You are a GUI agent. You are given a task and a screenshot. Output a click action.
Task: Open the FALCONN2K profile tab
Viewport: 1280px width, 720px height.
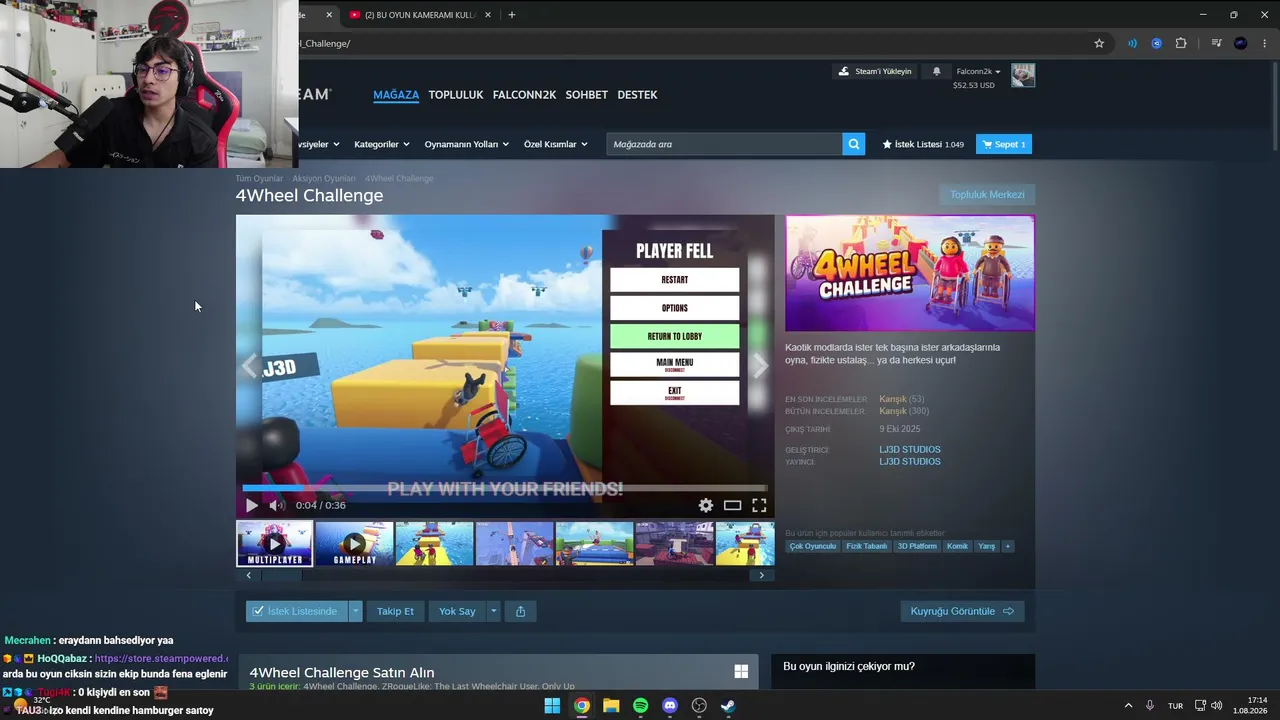[x=524, y=95]
